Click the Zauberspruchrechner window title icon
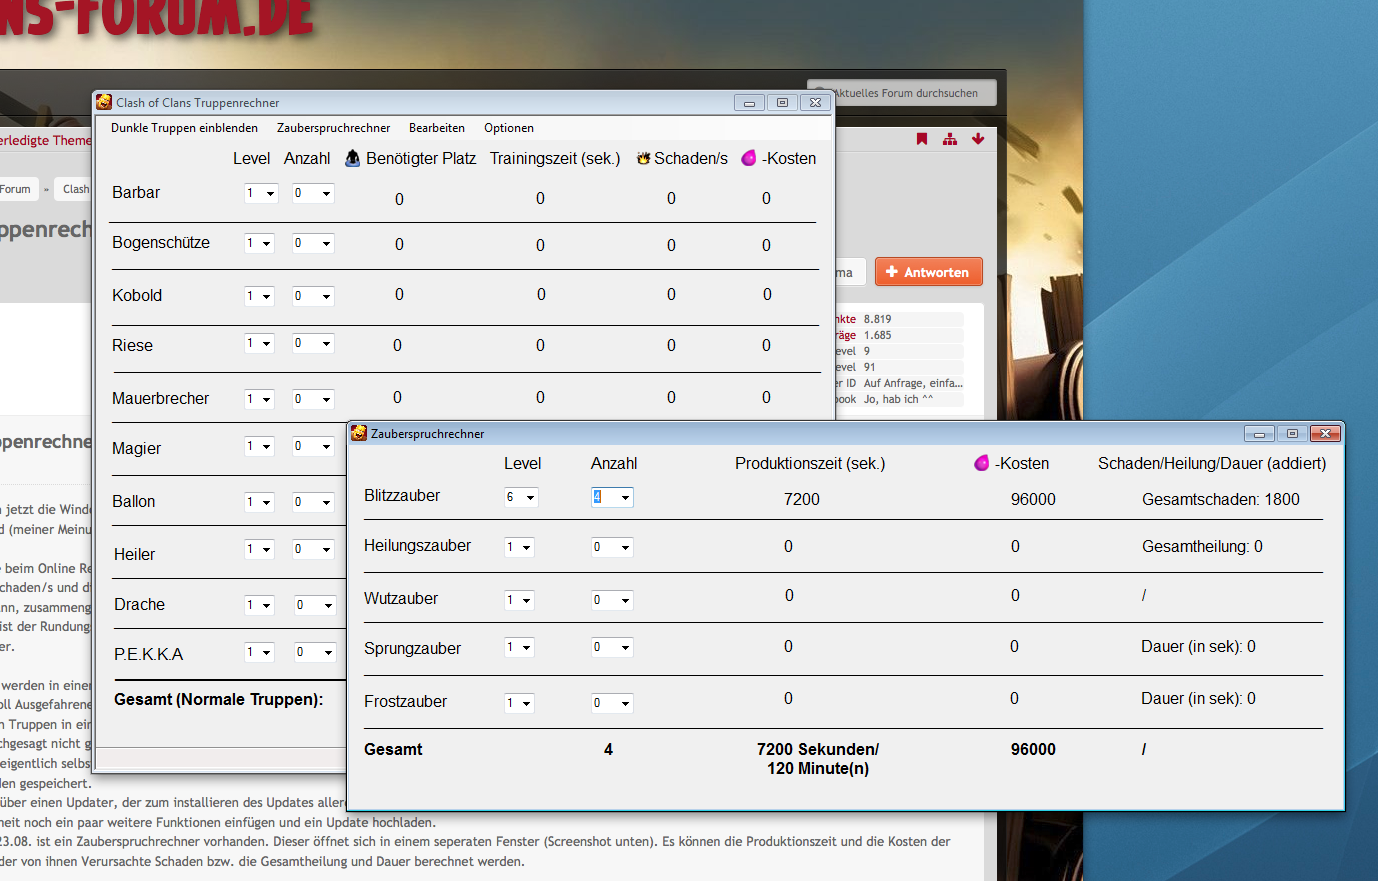The height and width of the screenshot is (881, 1378). pyautogui.click(x=359, y=433)
